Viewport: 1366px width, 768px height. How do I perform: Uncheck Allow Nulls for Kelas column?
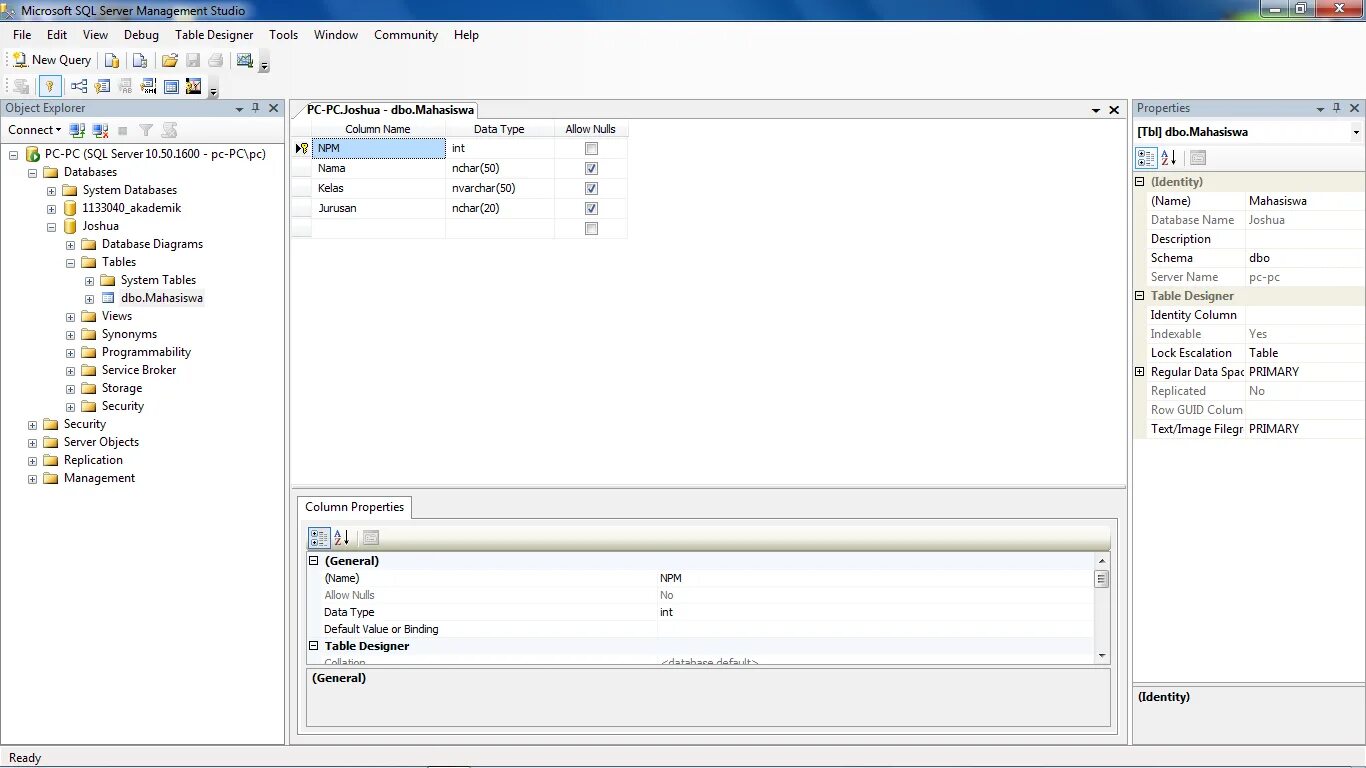[591, 188]
